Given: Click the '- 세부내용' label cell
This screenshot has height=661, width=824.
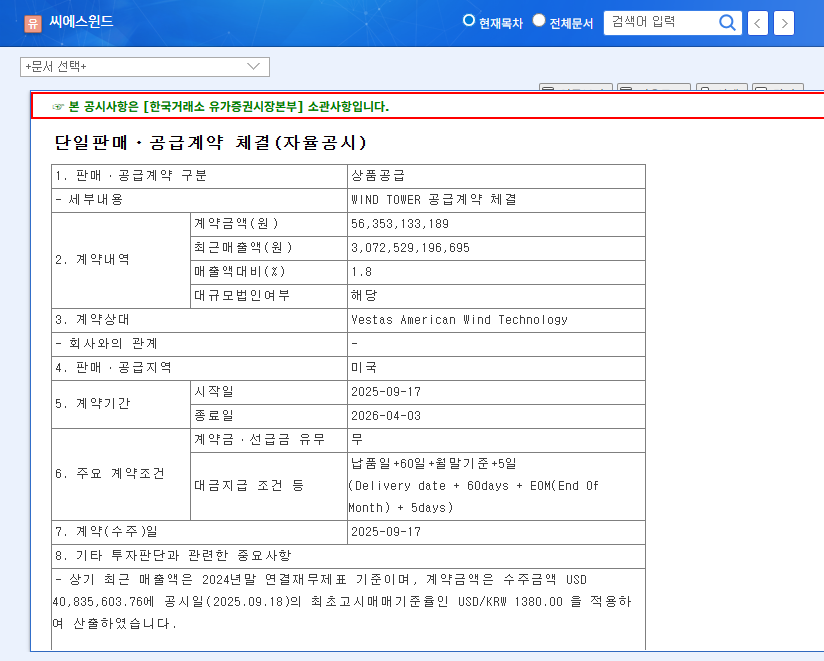Looking at the screenshot, I should pyautogui.click(x=200, y=200).
